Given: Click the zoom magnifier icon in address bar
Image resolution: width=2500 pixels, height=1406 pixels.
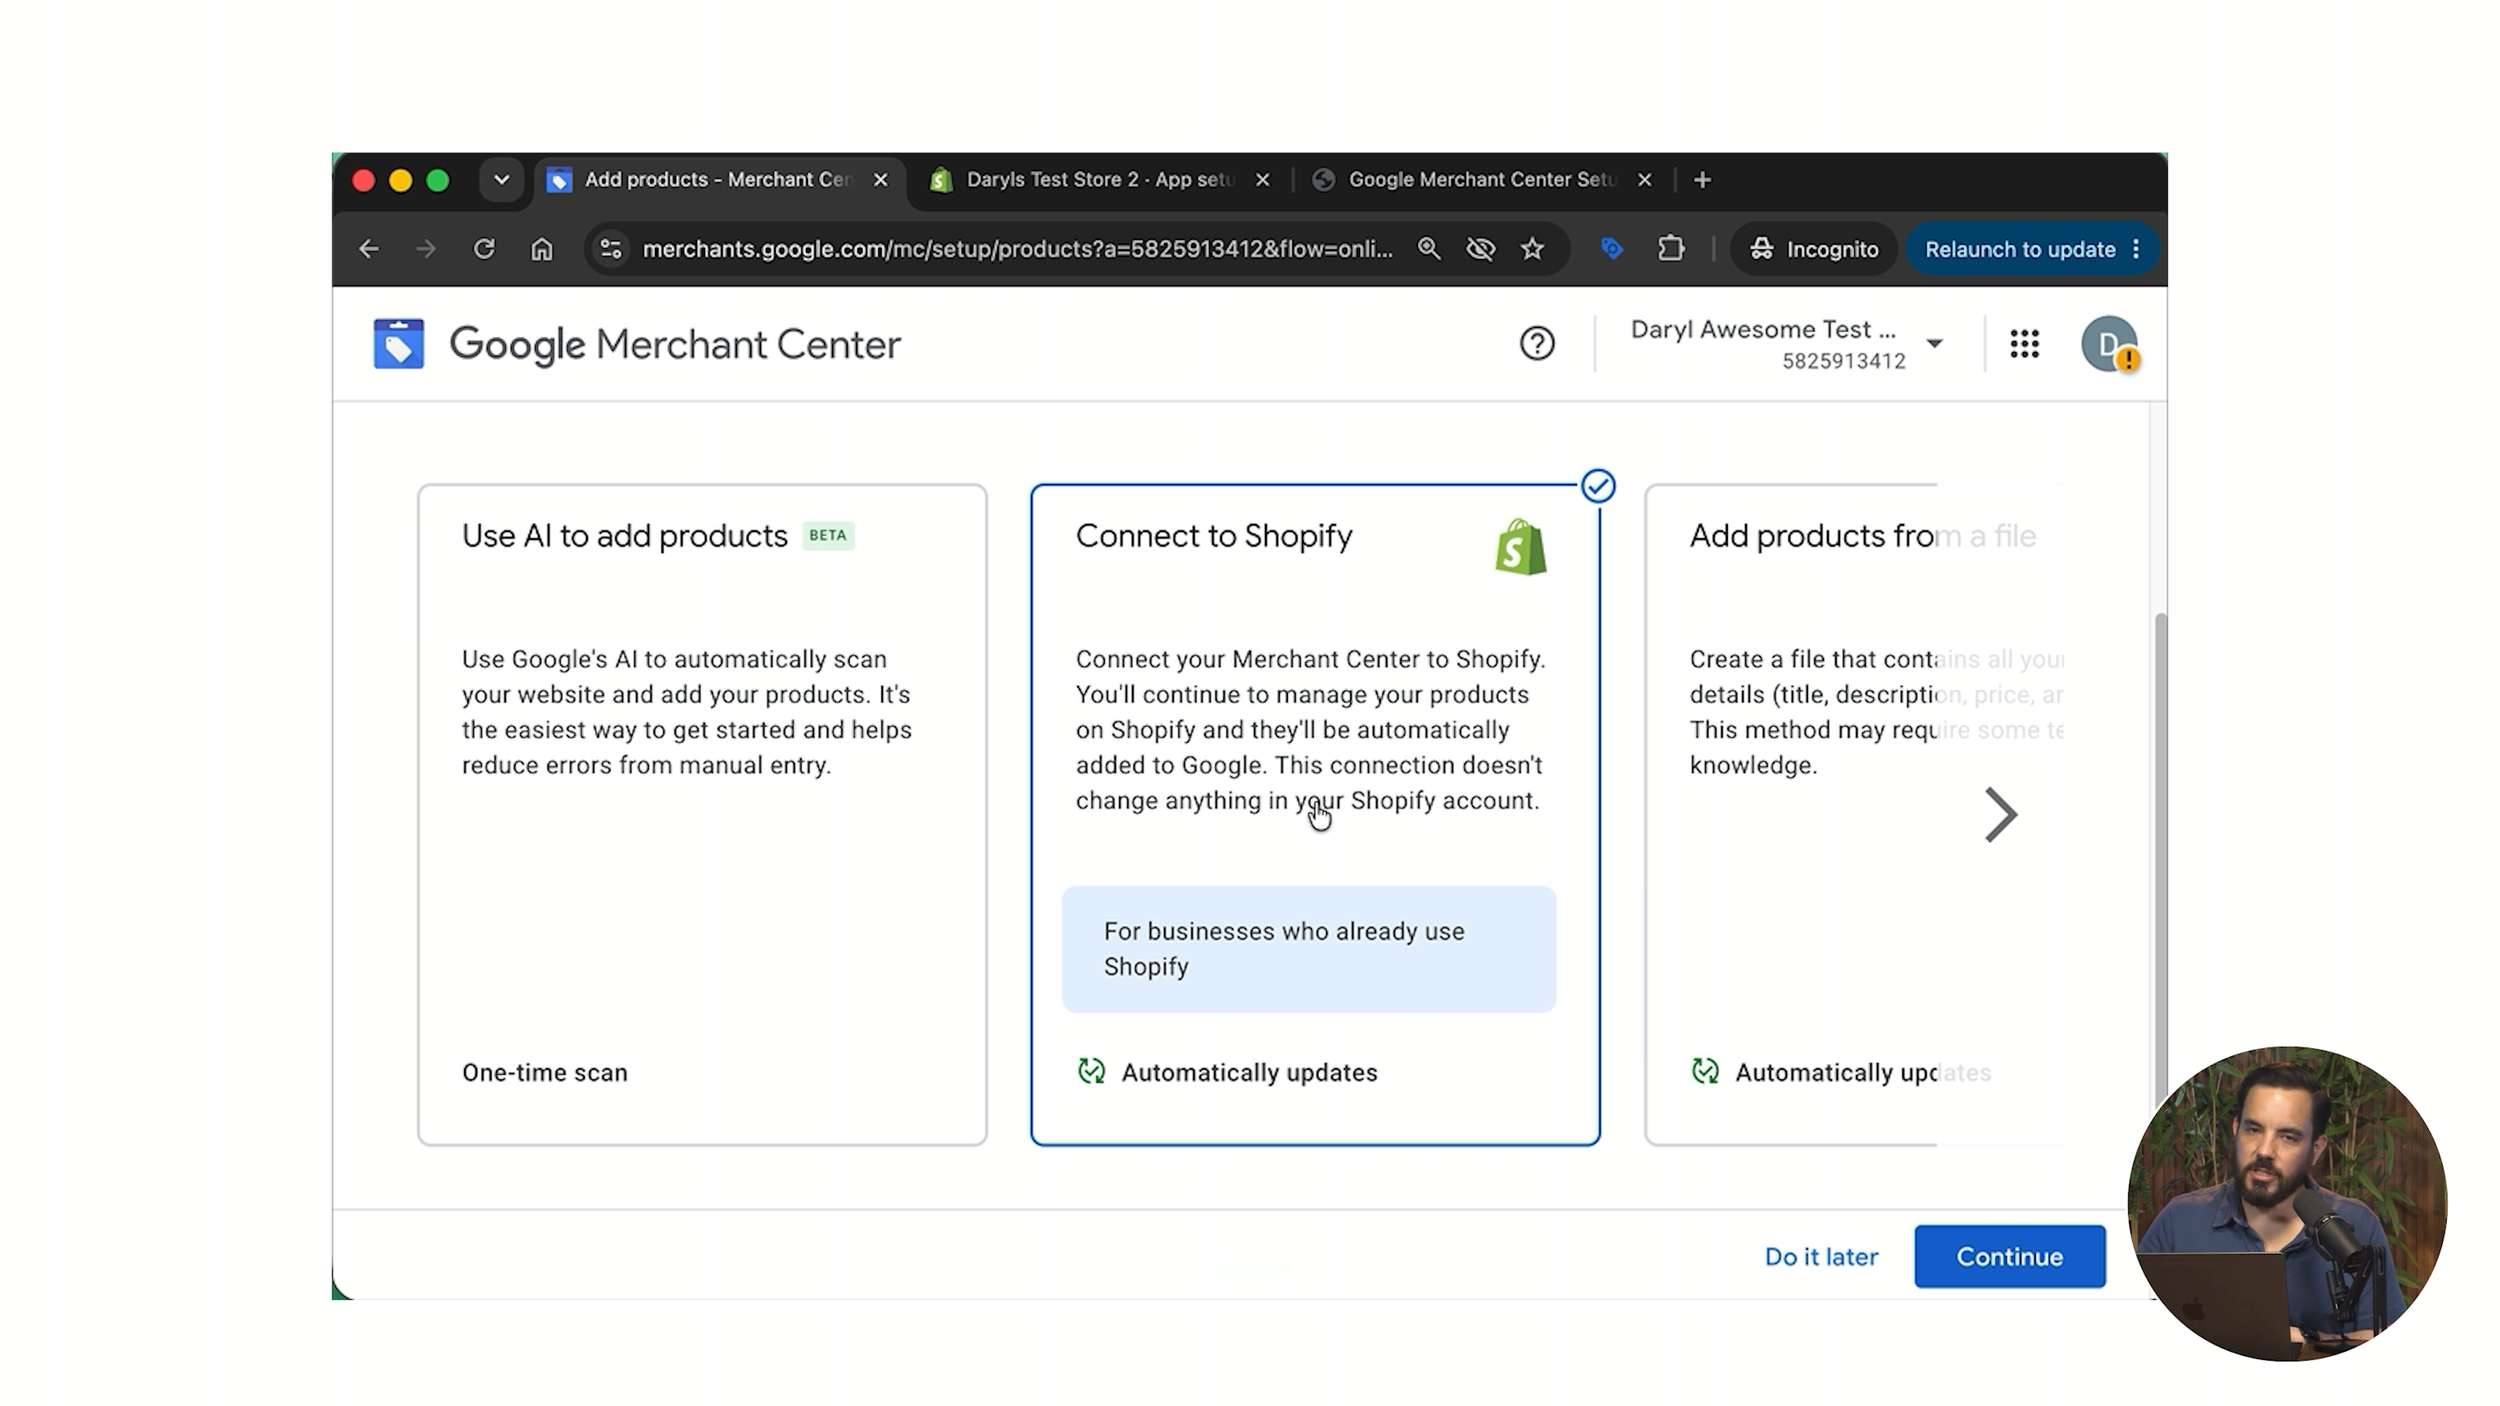Looking at the screenshot, I should 1429,249.
